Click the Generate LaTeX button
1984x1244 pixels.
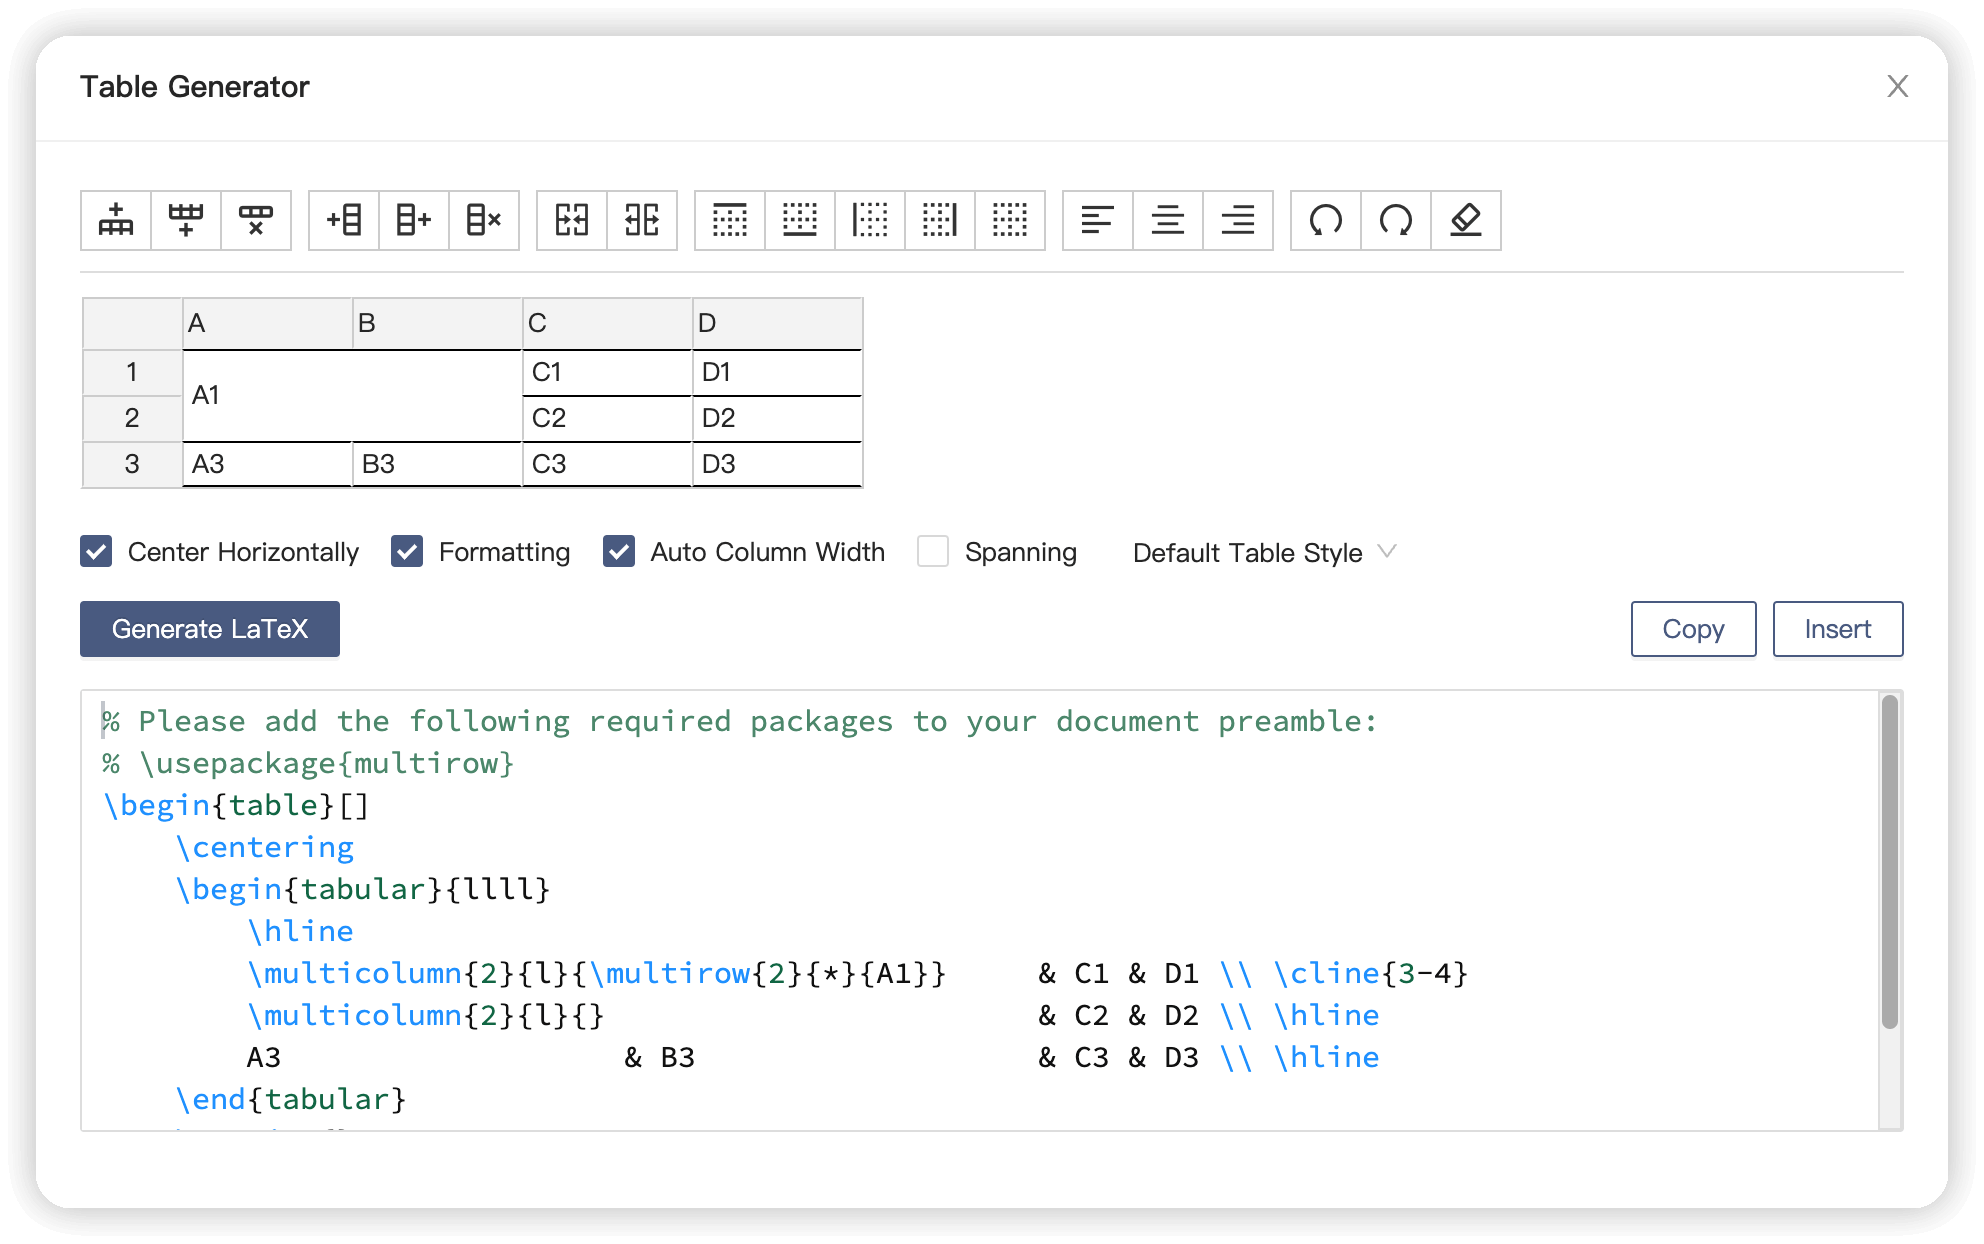coord(209,629)
